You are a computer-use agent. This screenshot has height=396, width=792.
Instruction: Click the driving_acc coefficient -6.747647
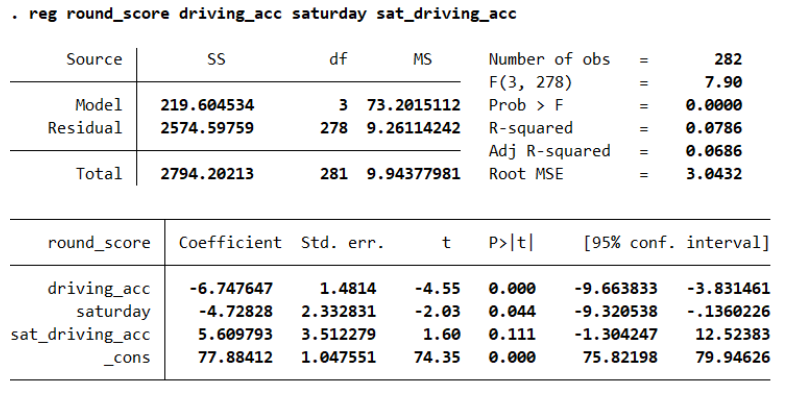coord(231,288)
